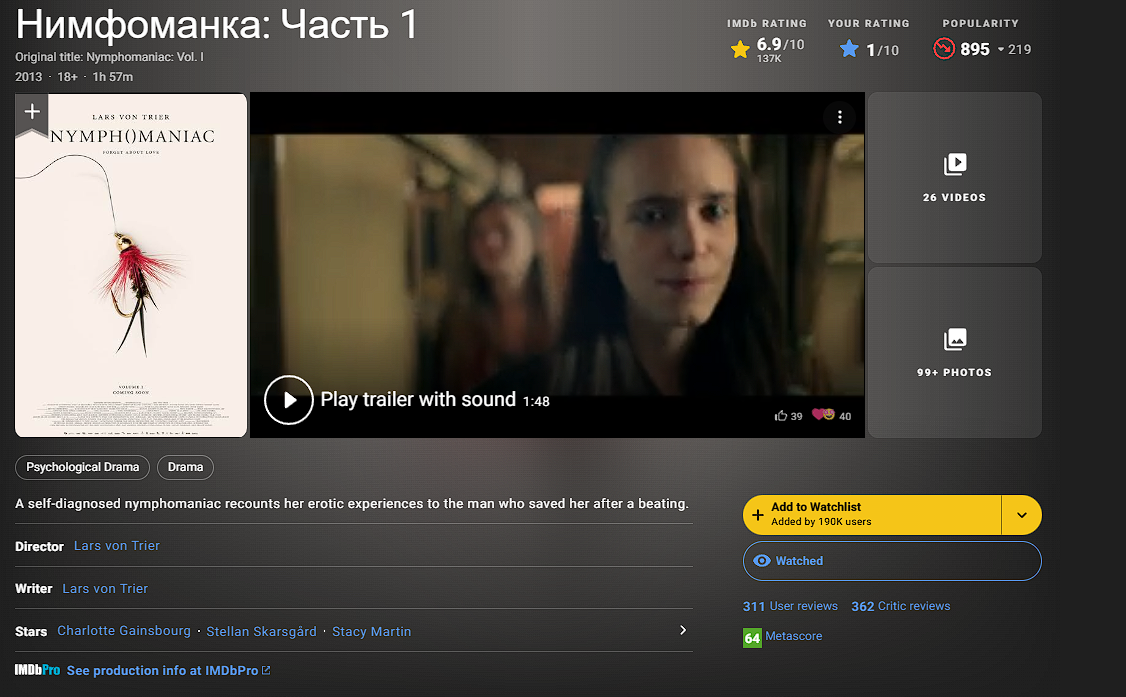Click the 2013 release year
The image size is (1126, 697).
coord(29,77)
